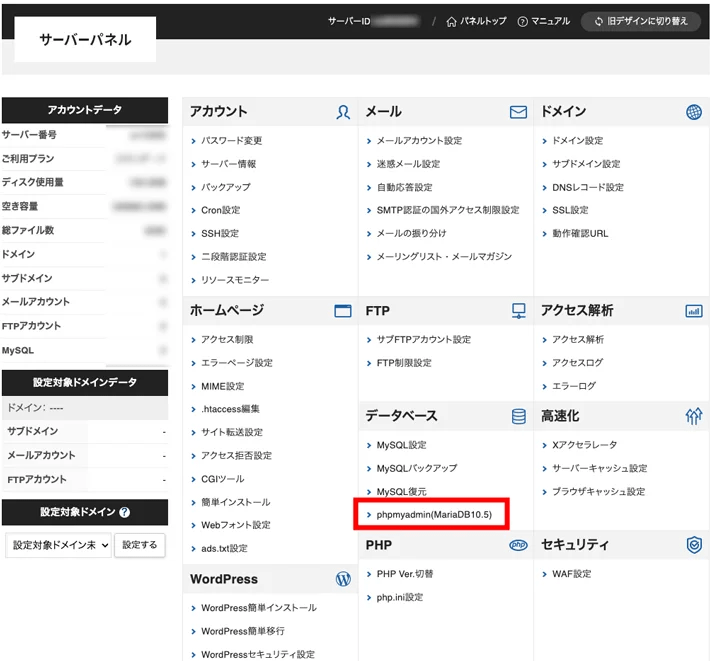Viewport: 710px width, 661px height.
Task: Open 自動応答設定 link
Action: (x=404, y=187)
